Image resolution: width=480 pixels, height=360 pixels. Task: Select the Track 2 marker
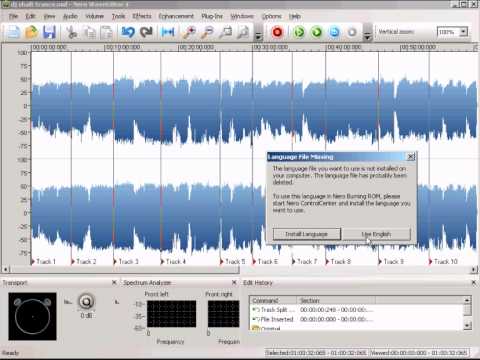click(x=84, y=262)
